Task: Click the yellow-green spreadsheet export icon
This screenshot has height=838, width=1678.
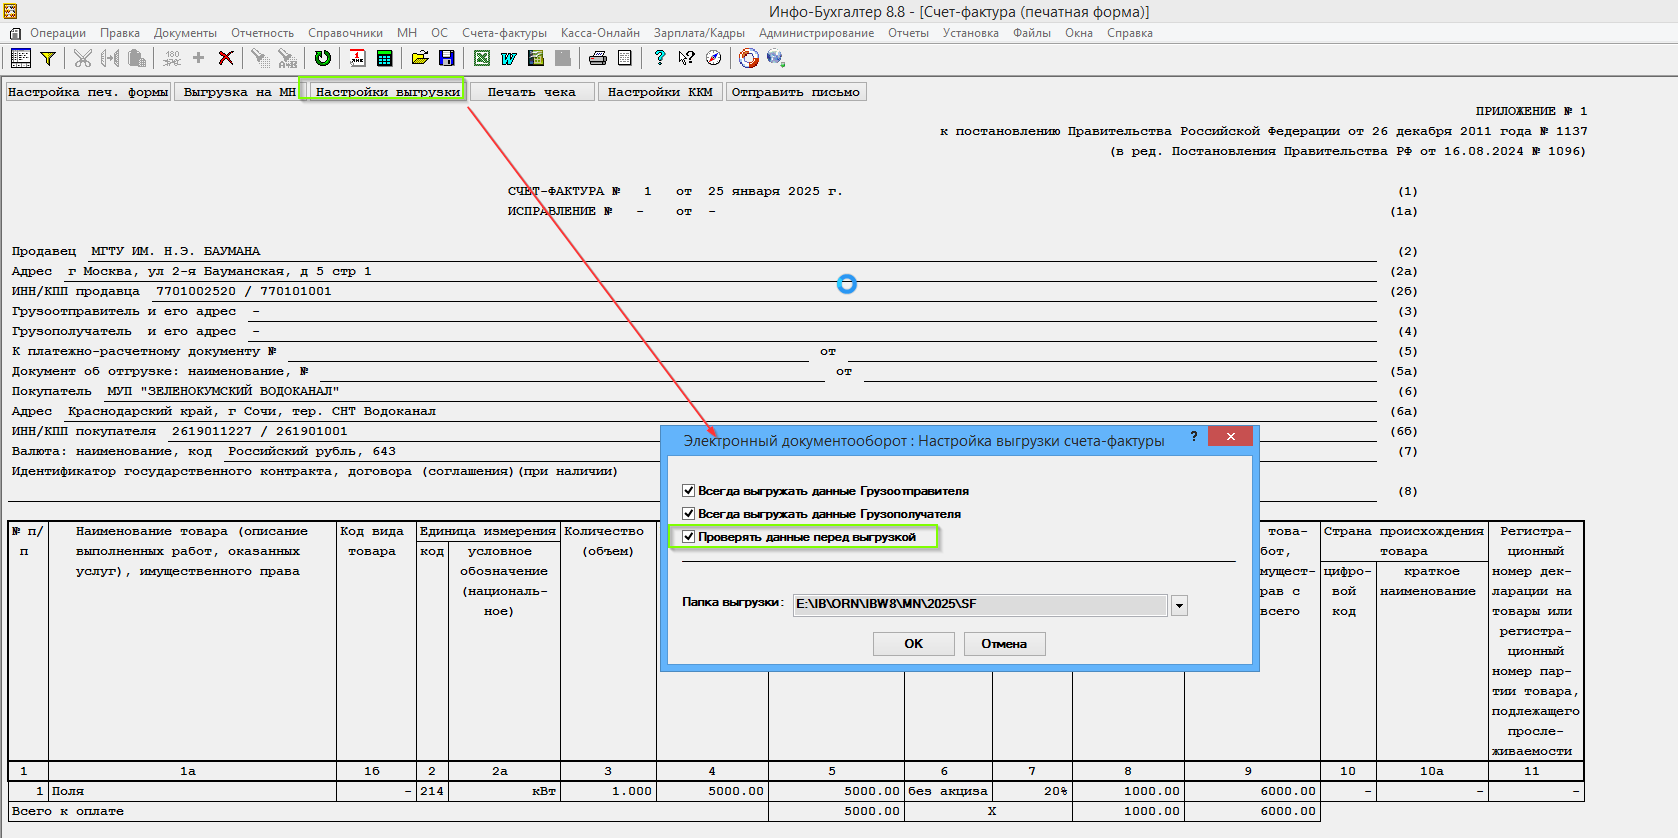Action: 536,58
